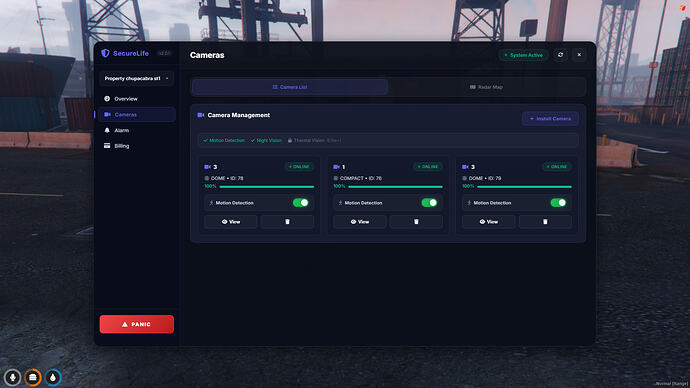View the DOME ID 78 camera feed
The height and width of the screenshot is (388, 690).
click(231, 222)
